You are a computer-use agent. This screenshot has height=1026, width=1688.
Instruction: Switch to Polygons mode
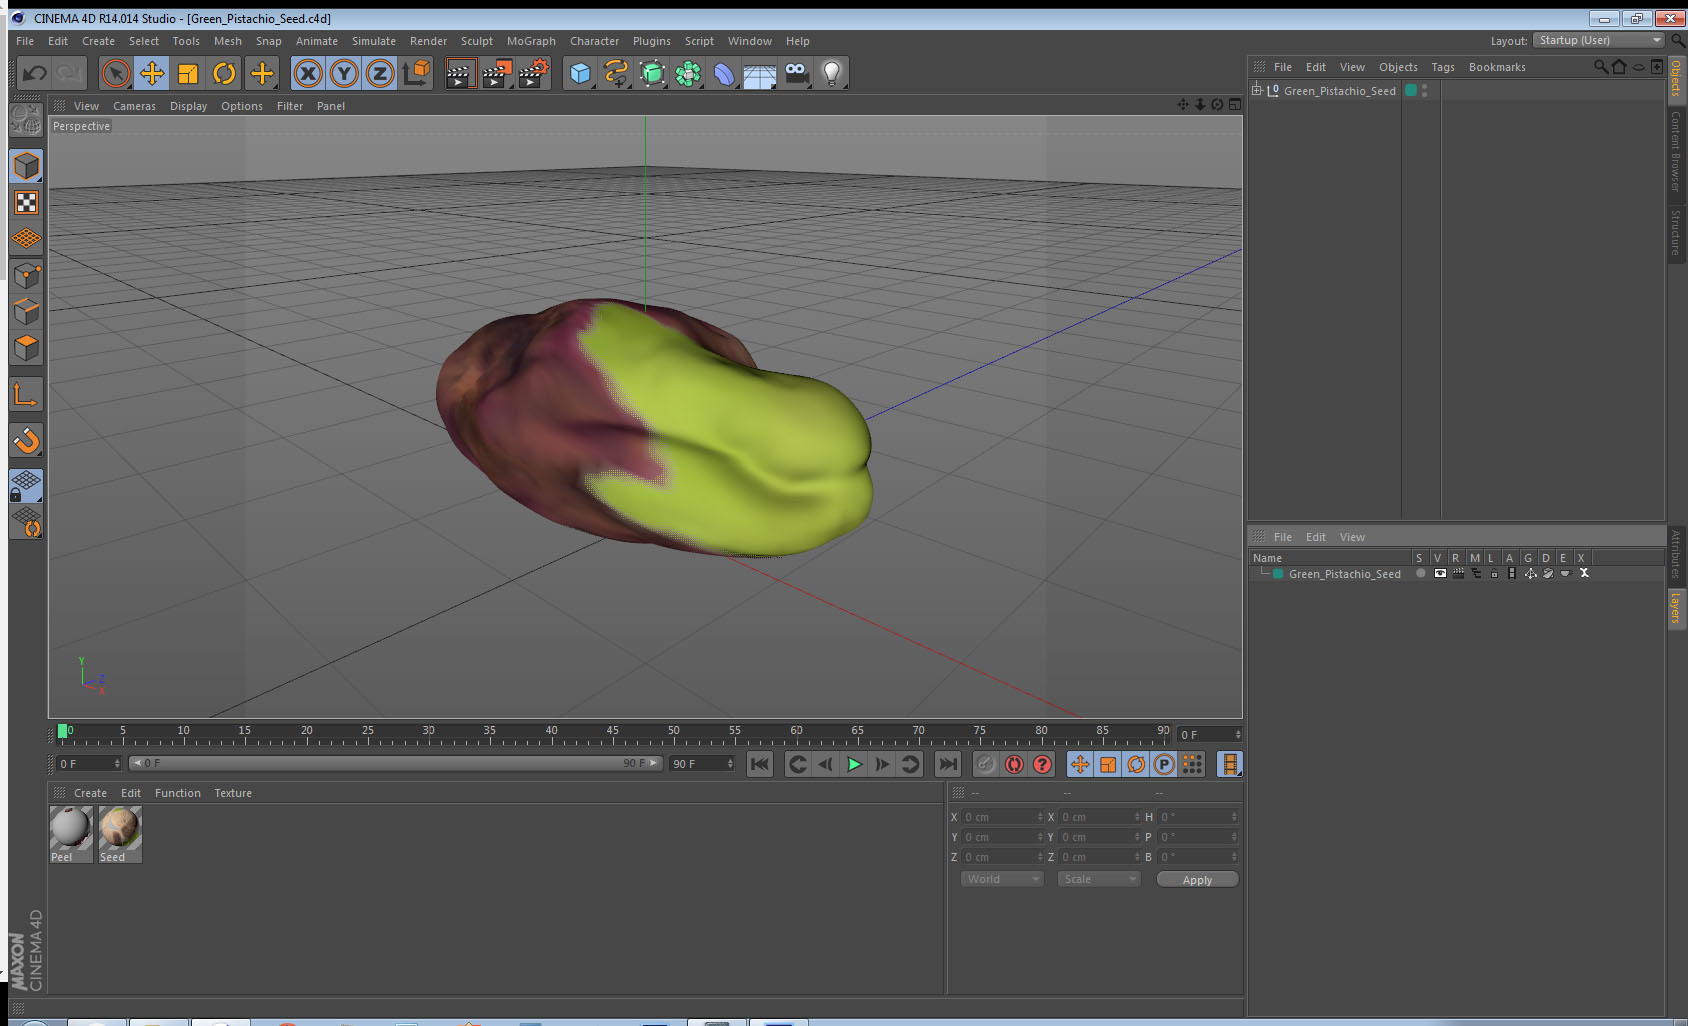[x=26, y=347]
